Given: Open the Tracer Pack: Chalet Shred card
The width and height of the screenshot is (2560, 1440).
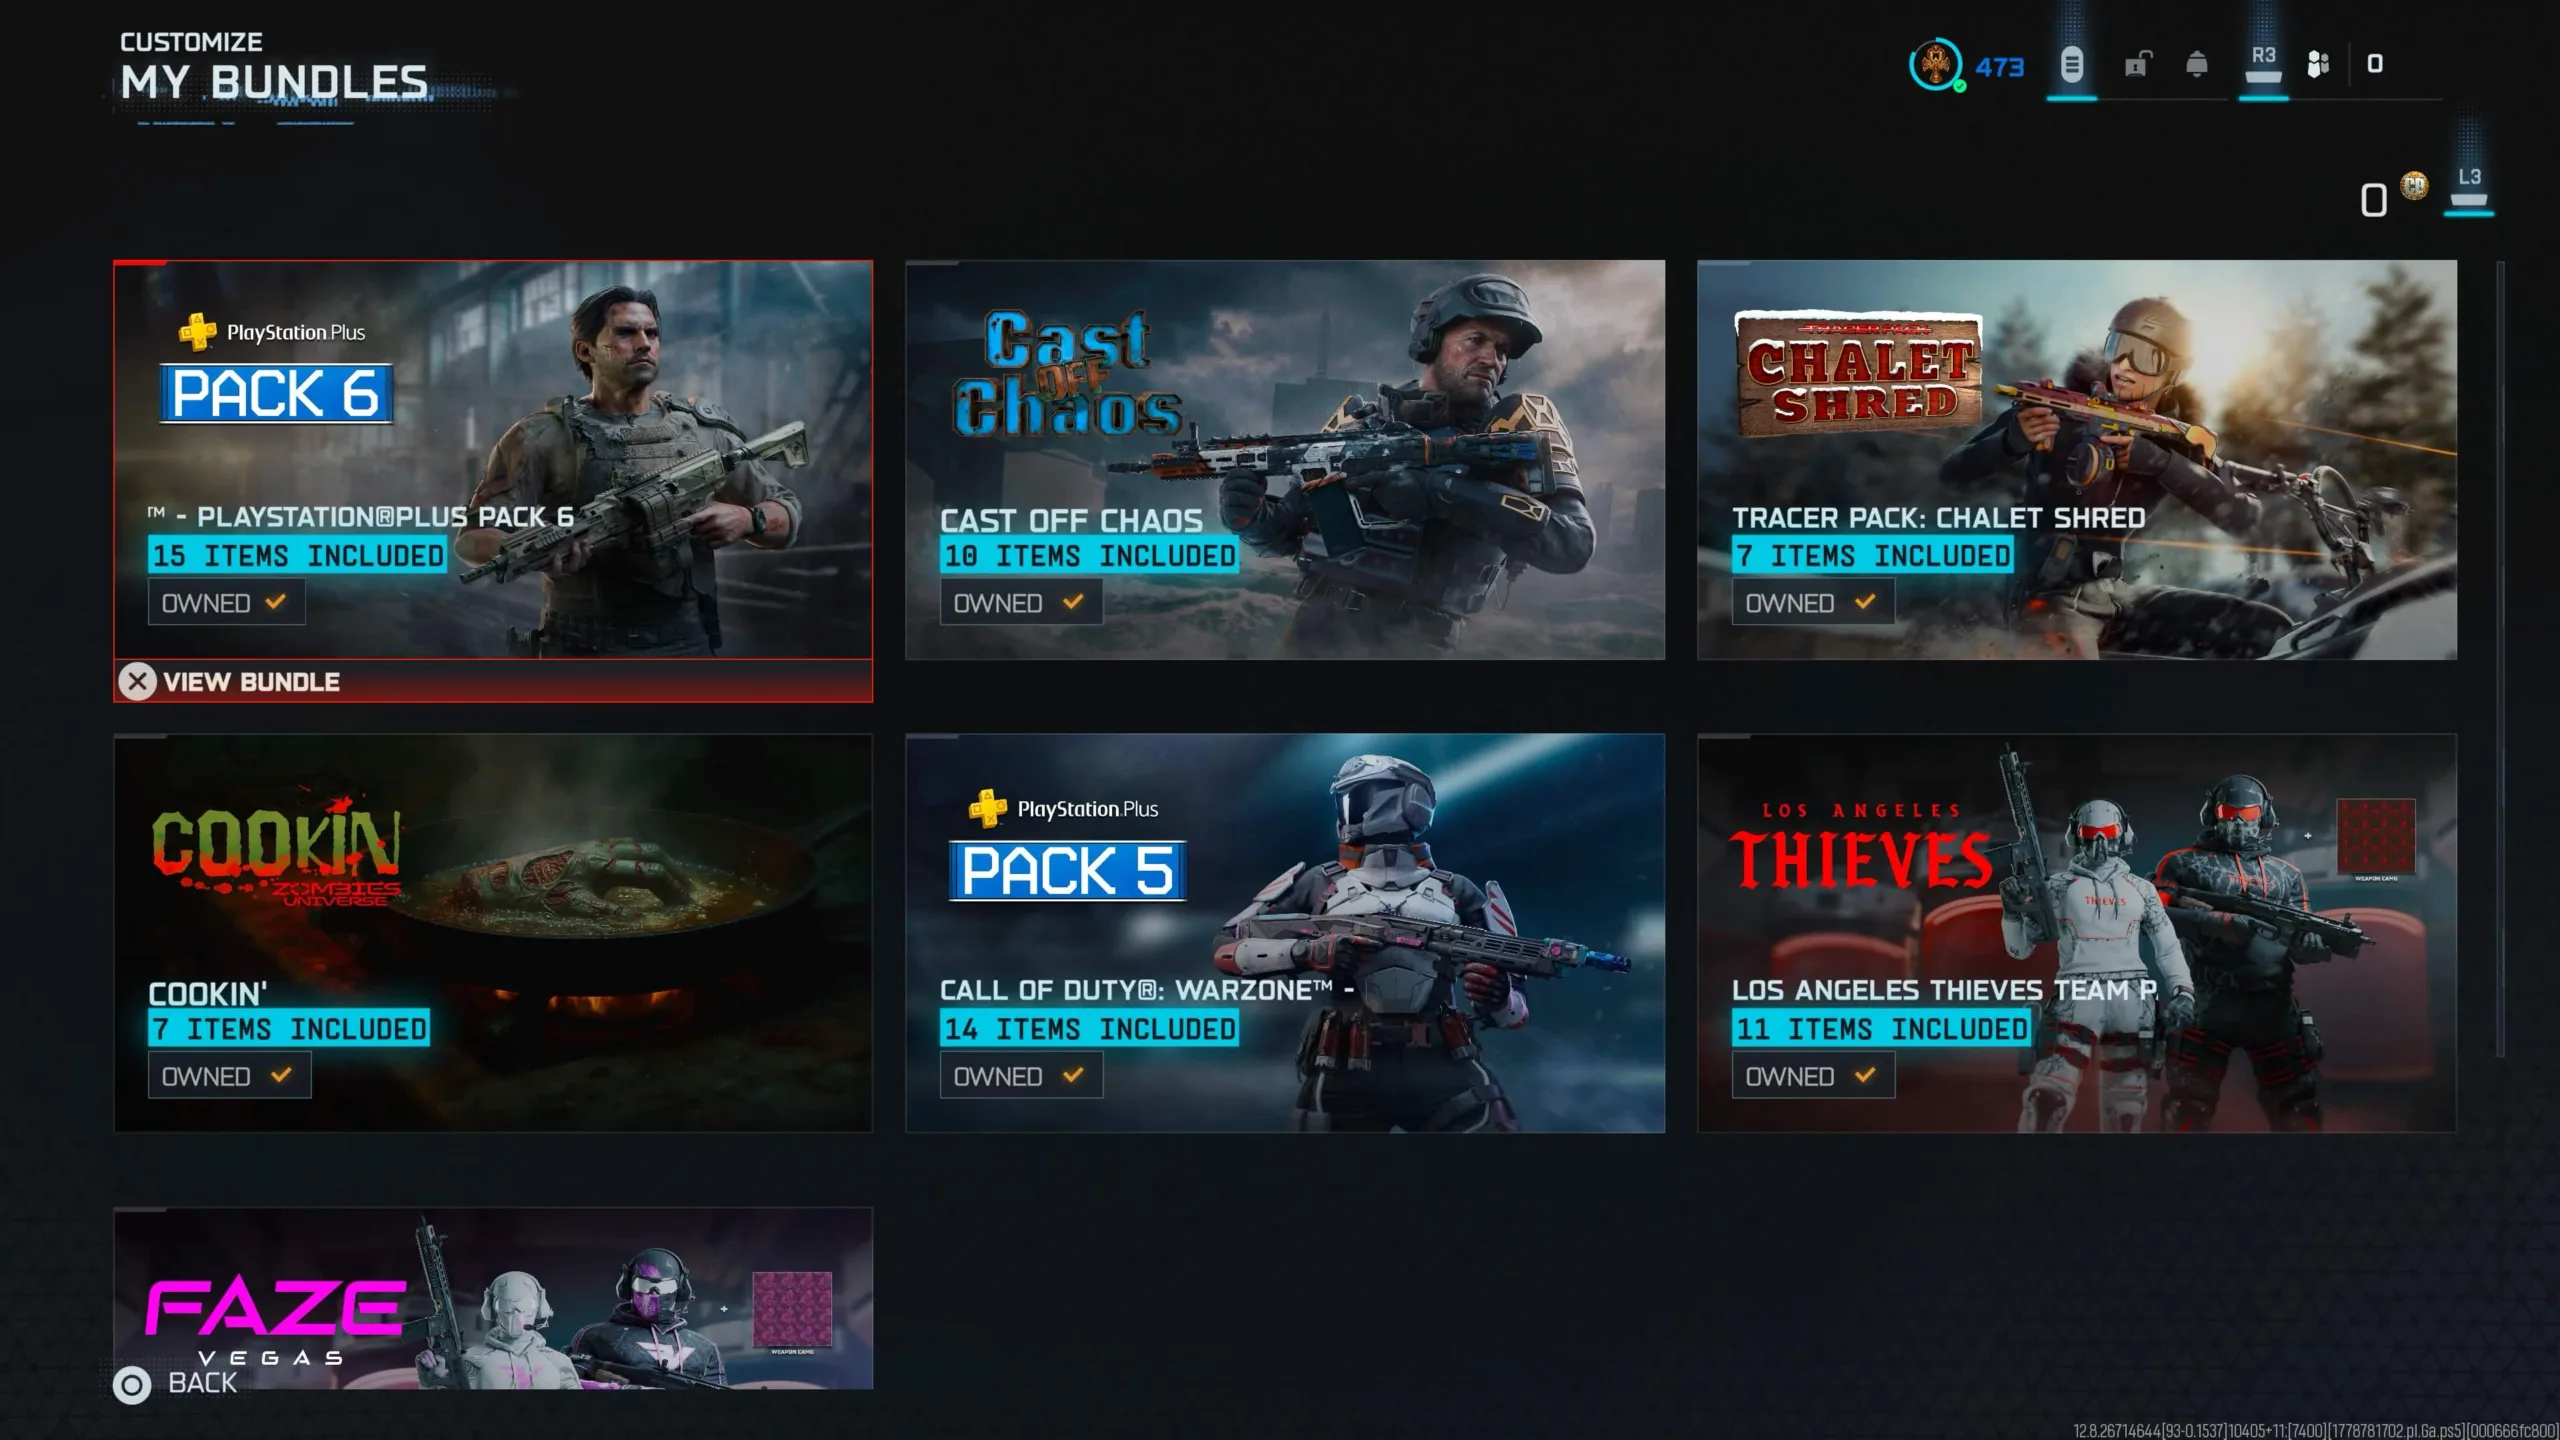Looking at the screenshot, I should (x=2077, y=460).
